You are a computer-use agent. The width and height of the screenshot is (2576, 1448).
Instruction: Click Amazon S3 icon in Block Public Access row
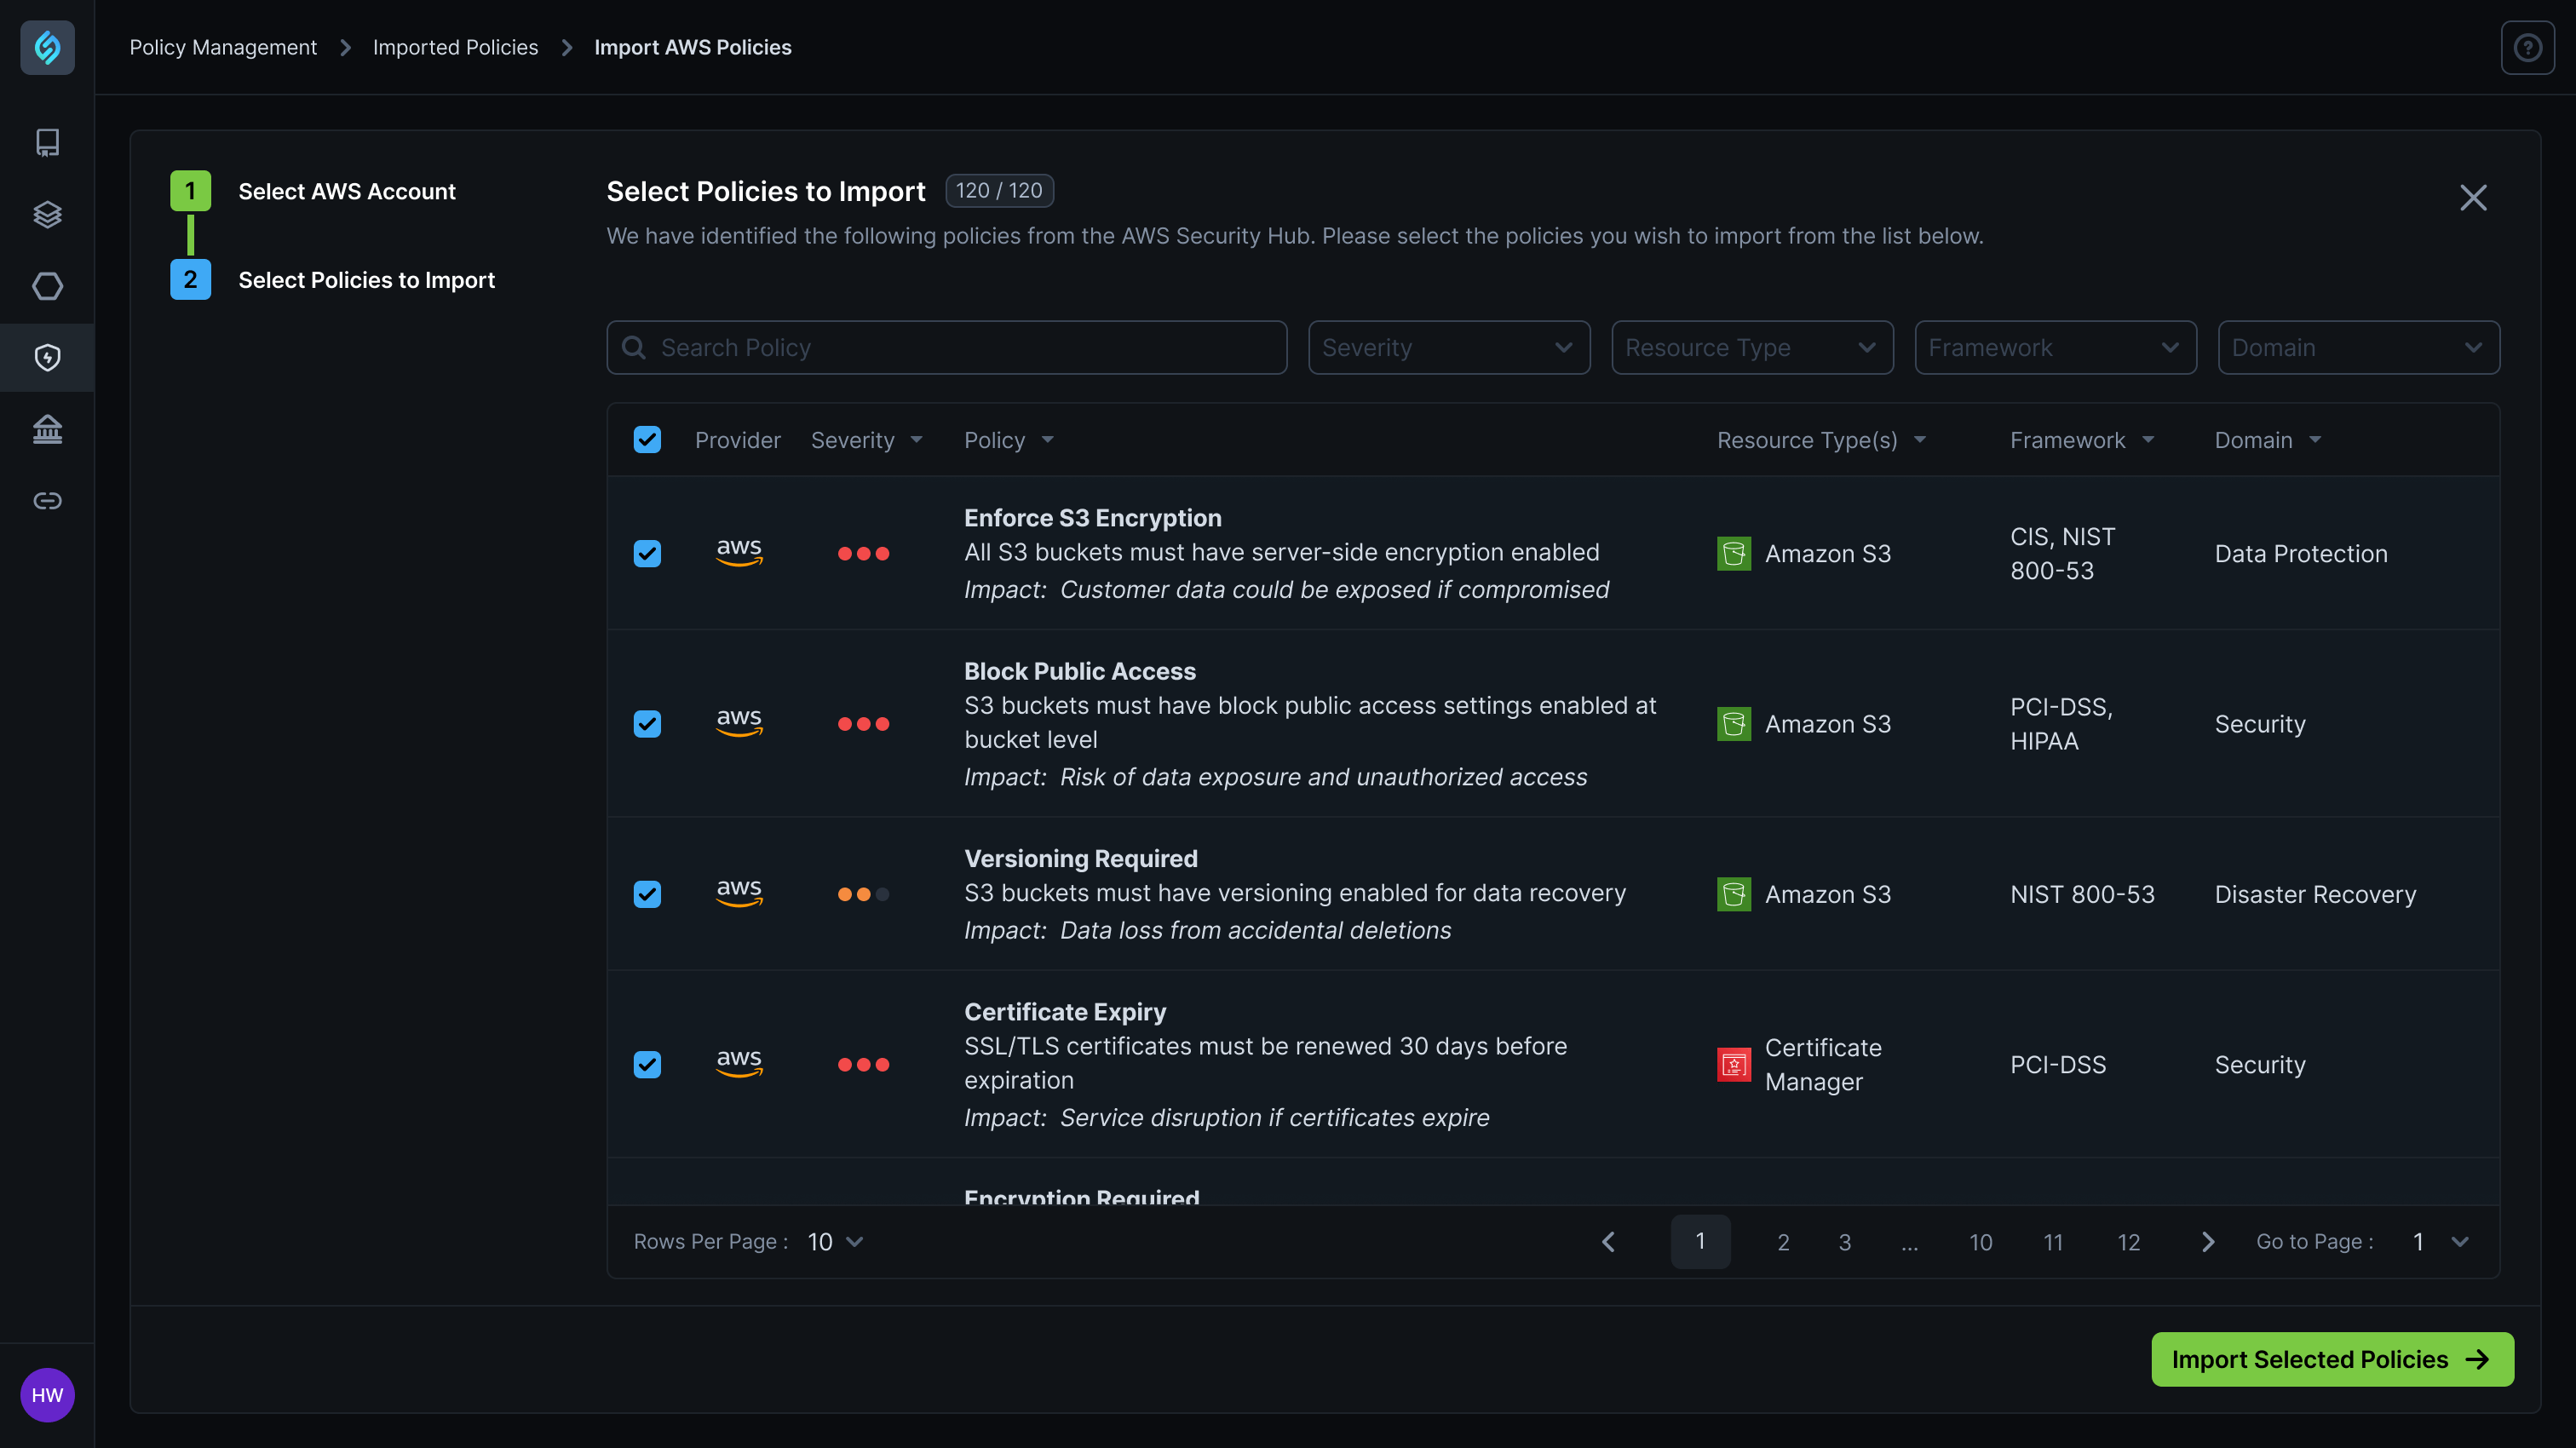coord(1734,723)
